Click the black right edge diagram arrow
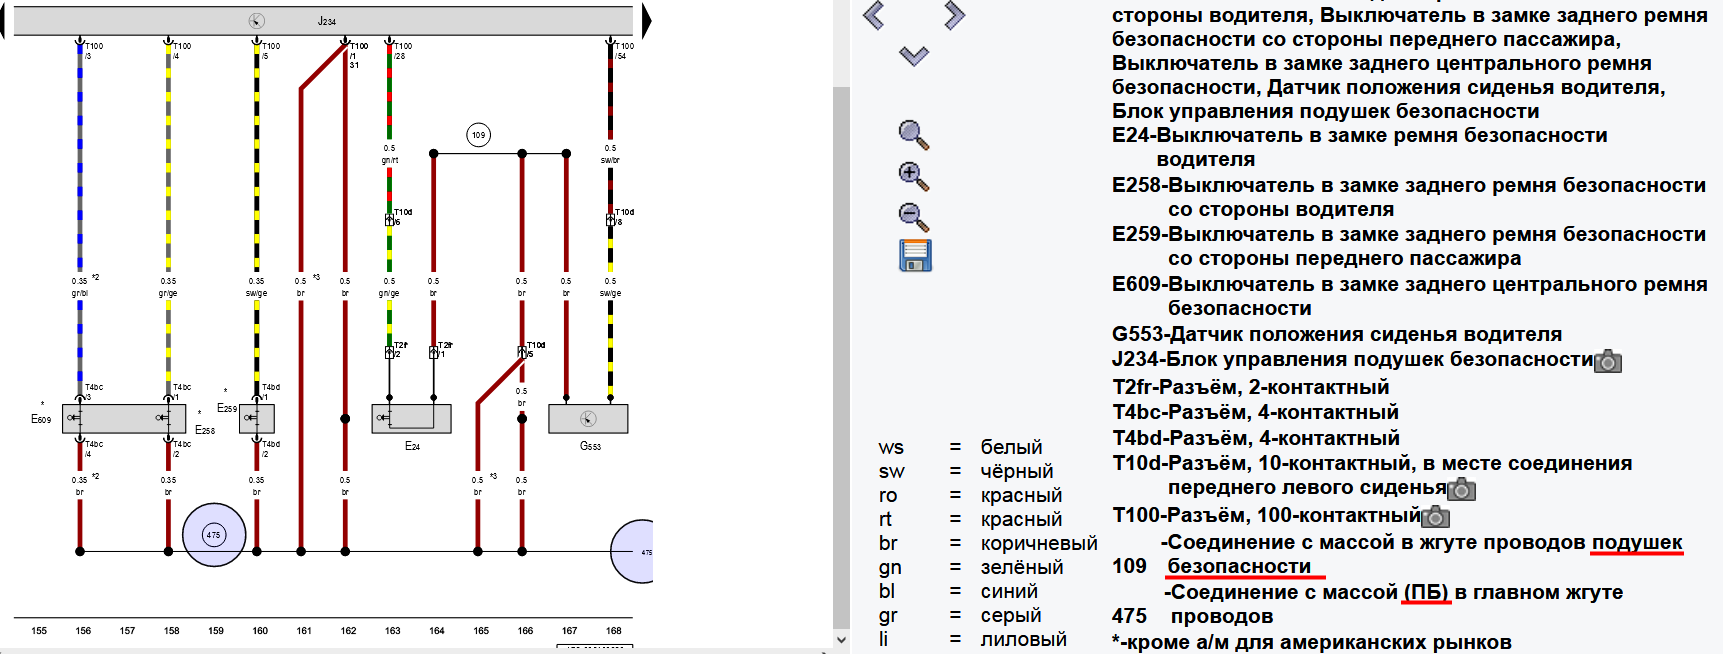Viewport: 1723px width, 654px height. click(647, 21)
